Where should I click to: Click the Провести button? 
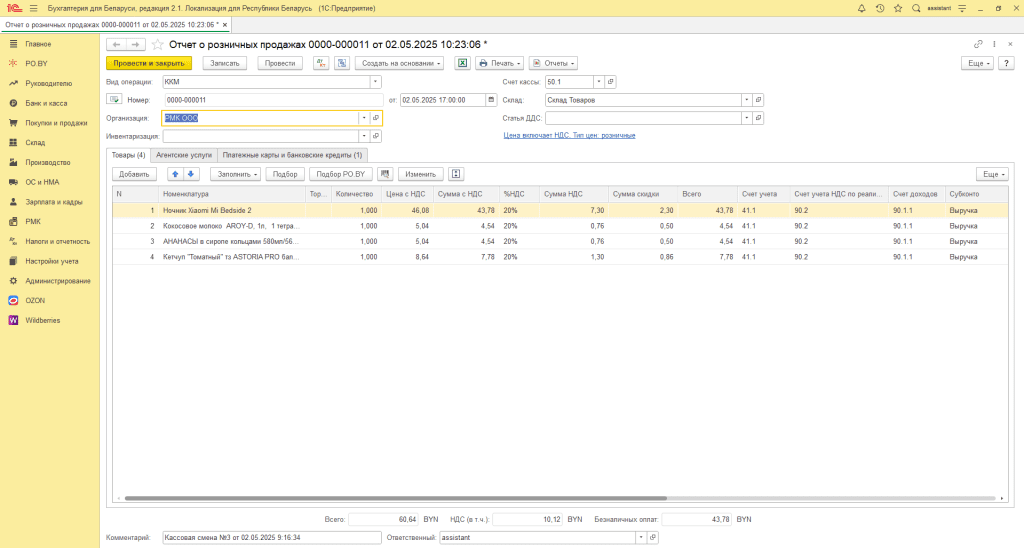280,63
